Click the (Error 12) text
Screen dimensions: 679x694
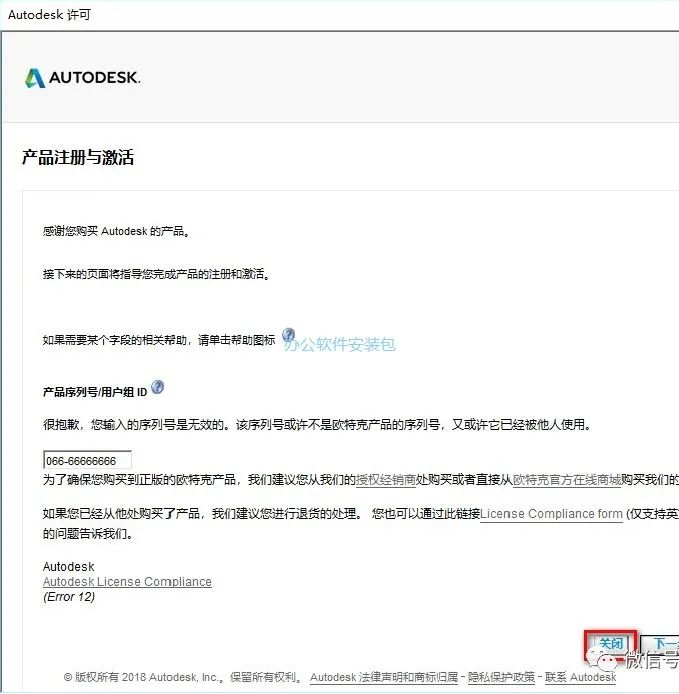click(69, 597)
